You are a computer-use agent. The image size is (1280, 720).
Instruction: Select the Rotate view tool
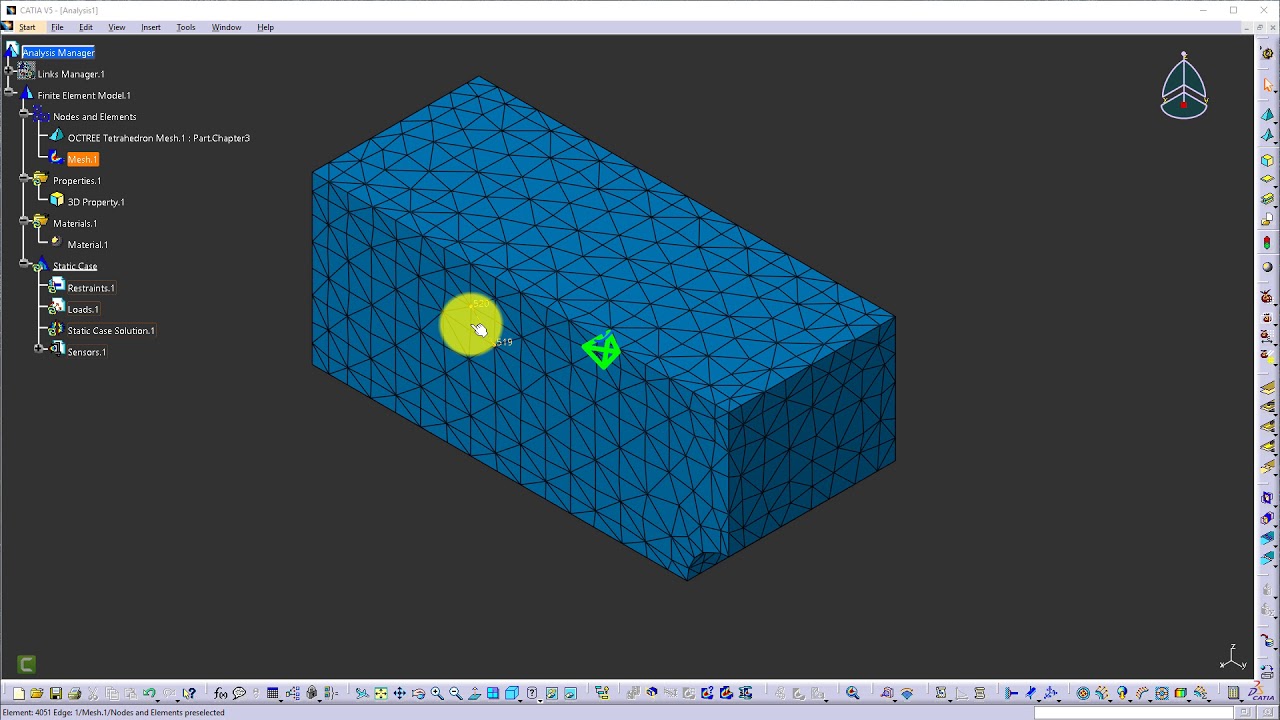click(x=418, y=693)
